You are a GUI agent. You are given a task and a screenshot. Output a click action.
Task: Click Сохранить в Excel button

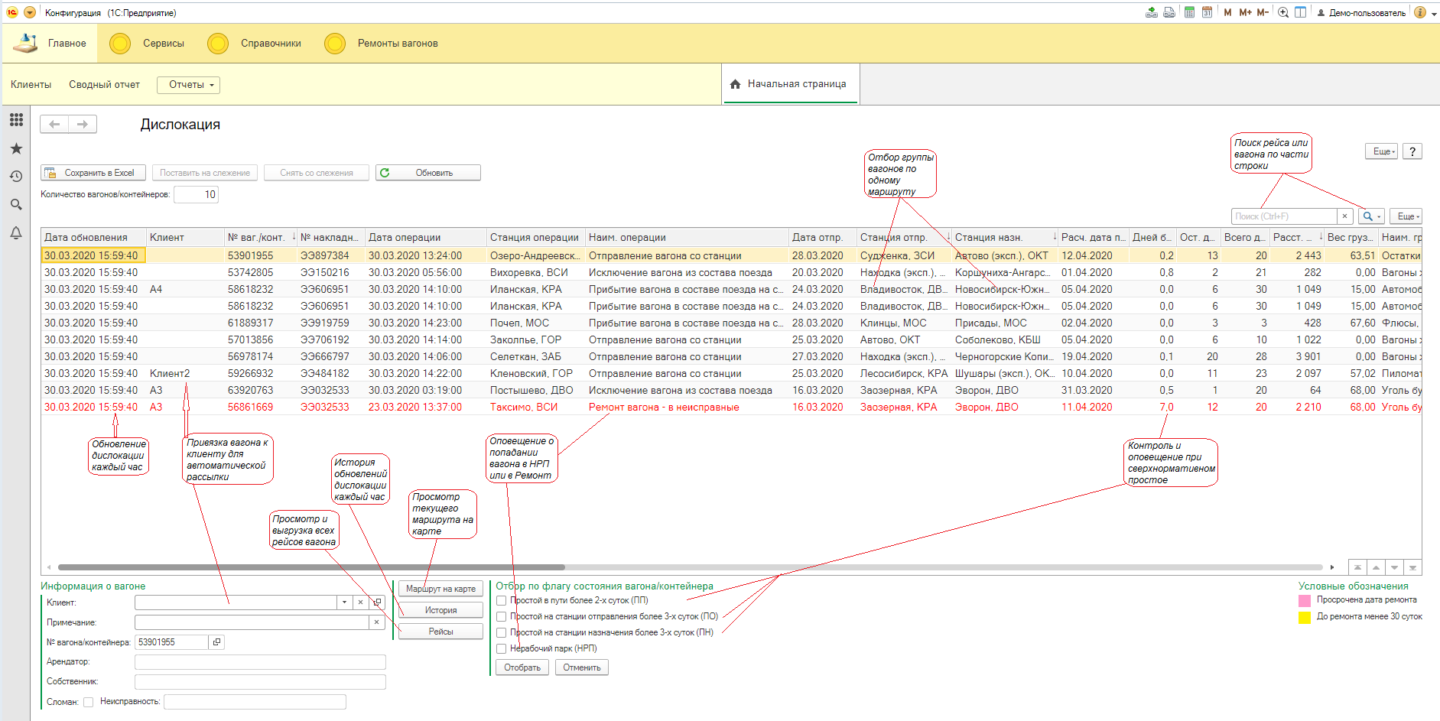pyautogui.click(x=94, y=172)
